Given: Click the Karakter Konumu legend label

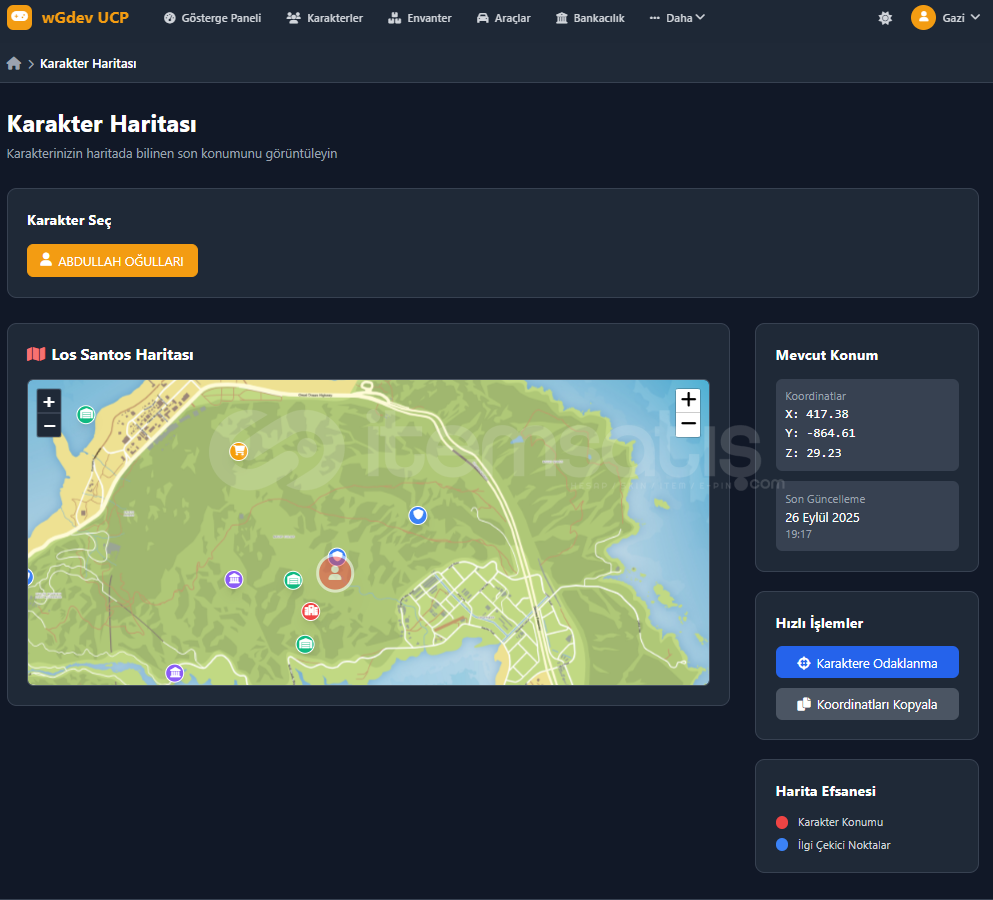Looking at the screenshot, I should click(840, 822).
